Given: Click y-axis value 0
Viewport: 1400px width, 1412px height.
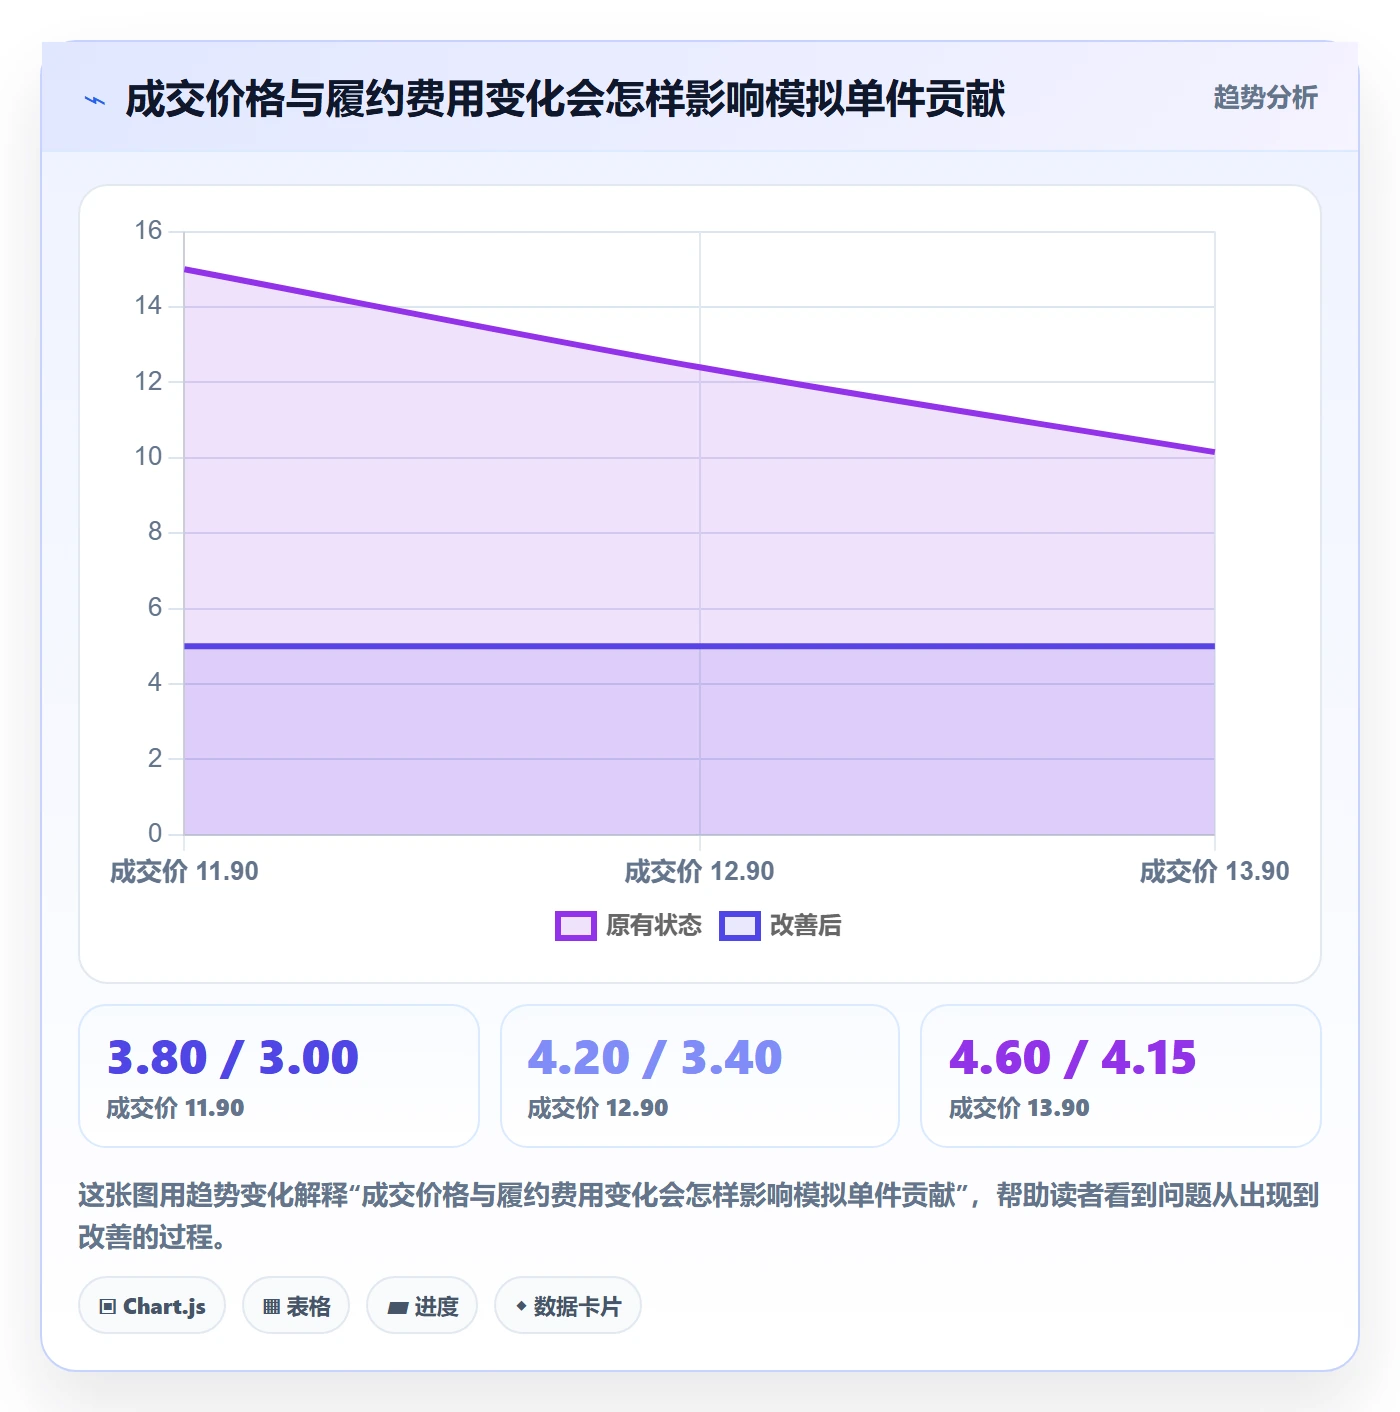Looking at the screenshot, I should click(x=155, y=834).
